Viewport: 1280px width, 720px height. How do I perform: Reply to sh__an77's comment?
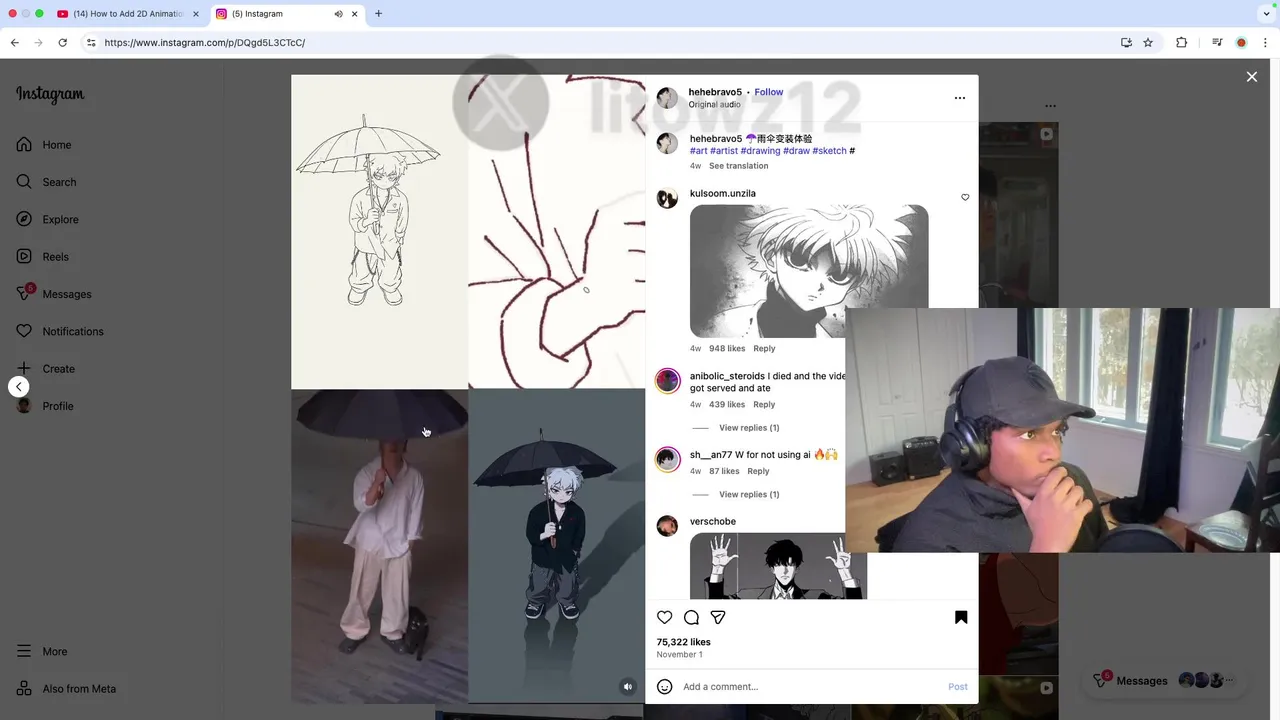(758, 471)
